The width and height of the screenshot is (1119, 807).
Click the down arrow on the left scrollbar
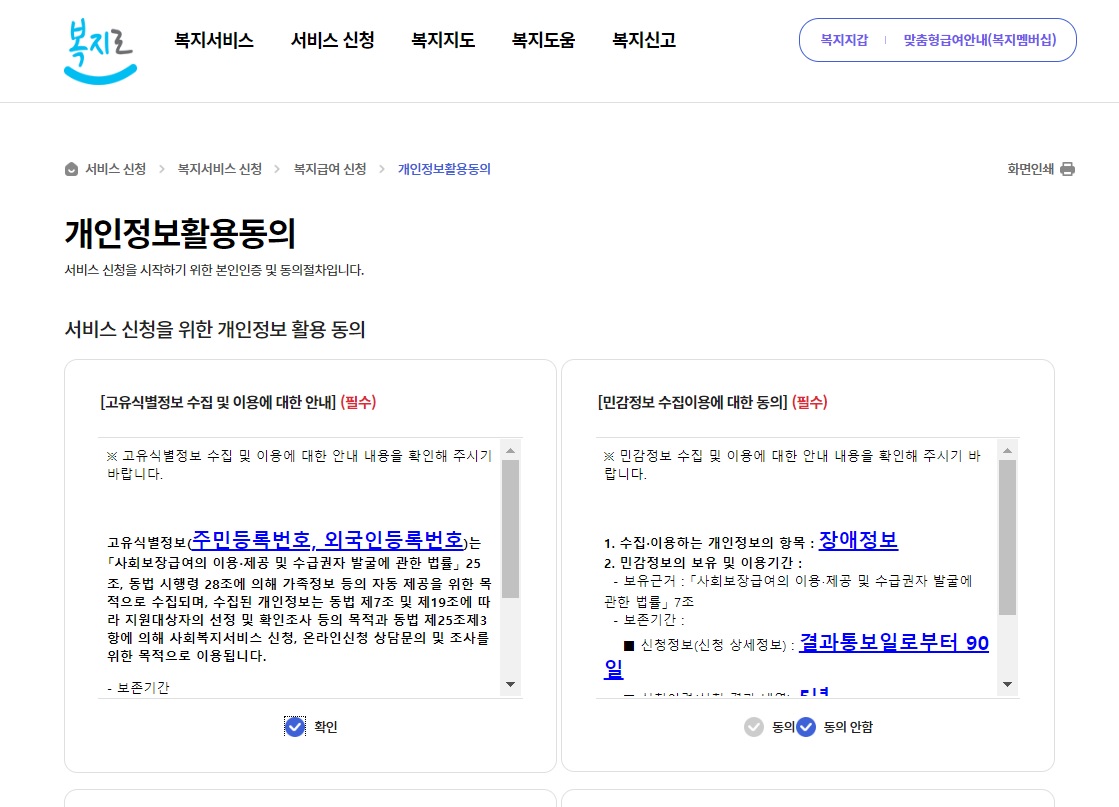click(x=512, y=685)
